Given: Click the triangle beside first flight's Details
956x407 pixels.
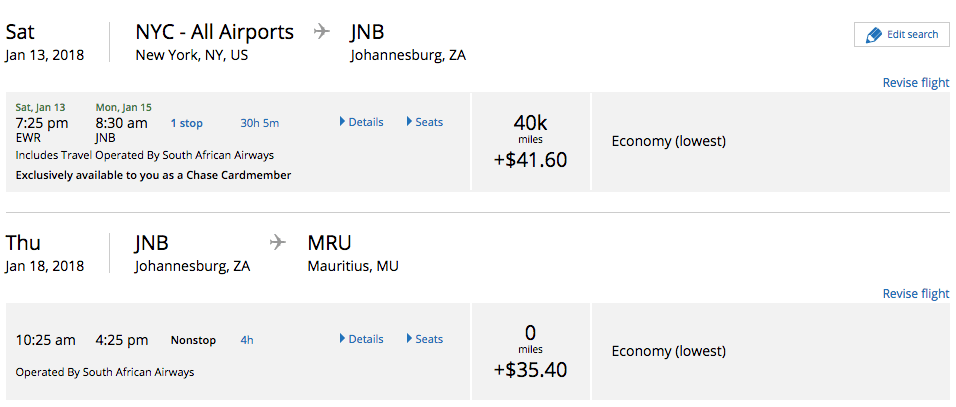Looking at the screenshot, I should (342, 122).
